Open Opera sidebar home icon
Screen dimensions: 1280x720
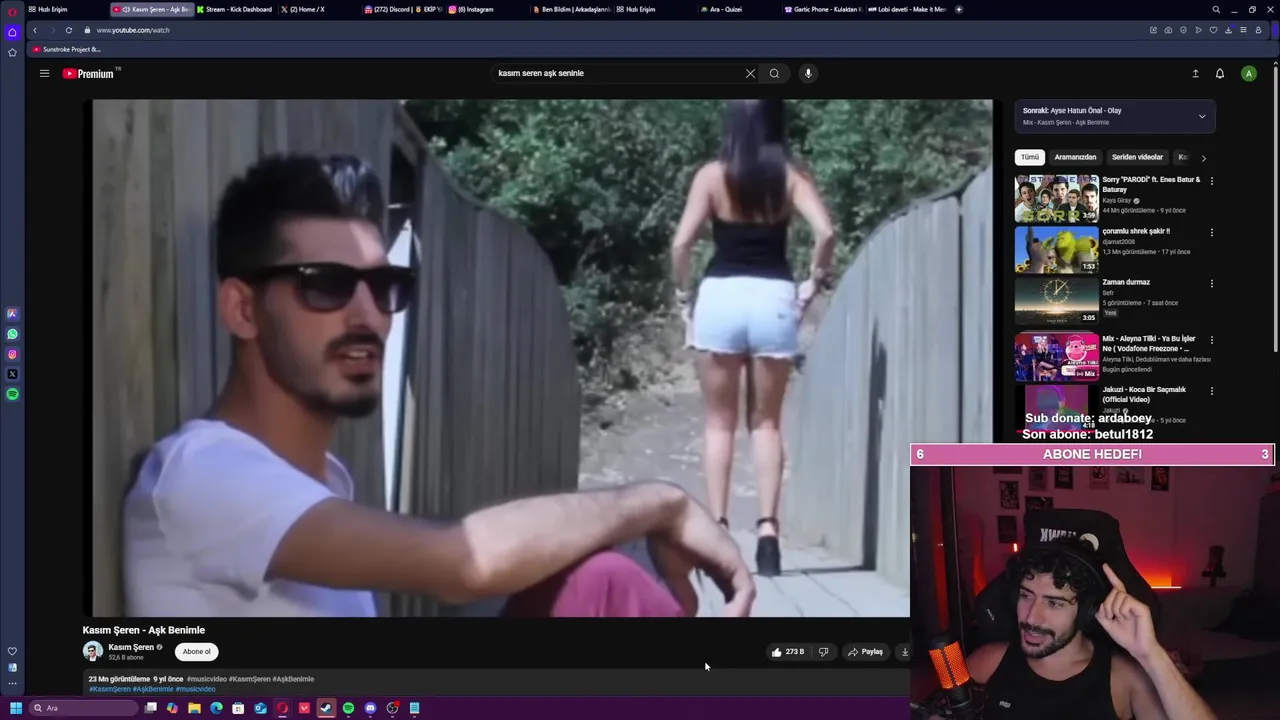pyautogui.click(x=12, y=32)
